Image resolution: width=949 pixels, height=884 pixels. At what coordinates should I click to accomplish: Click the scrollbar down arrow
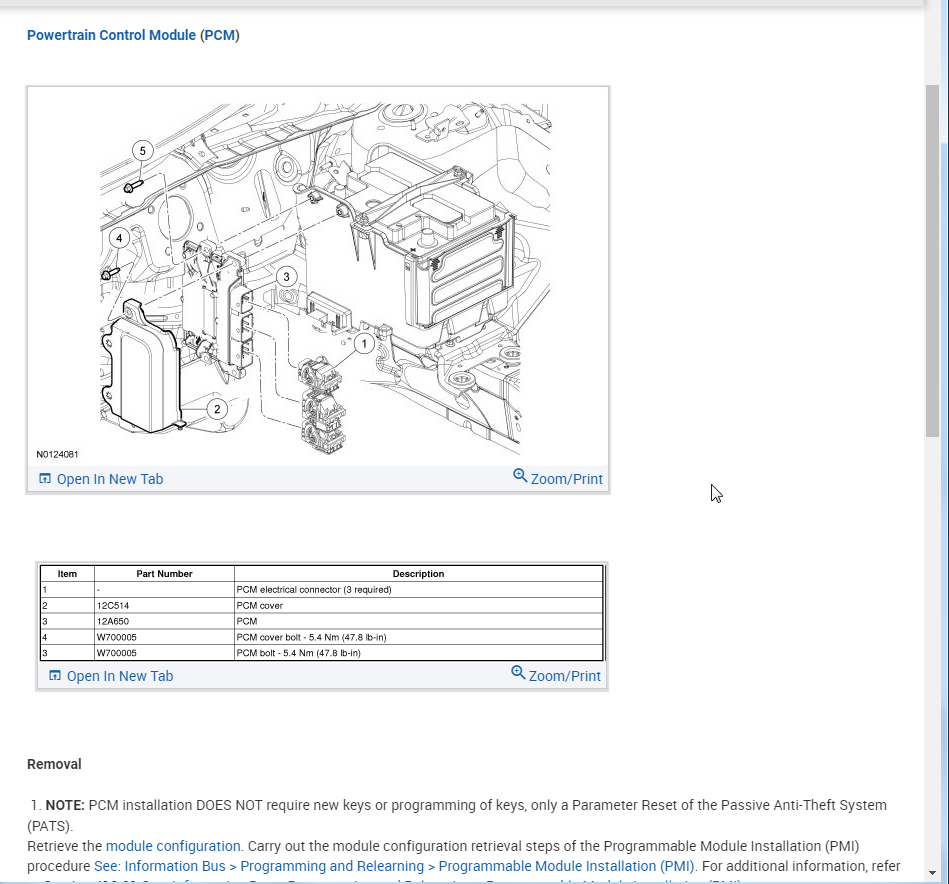click(x=932, y=873)
